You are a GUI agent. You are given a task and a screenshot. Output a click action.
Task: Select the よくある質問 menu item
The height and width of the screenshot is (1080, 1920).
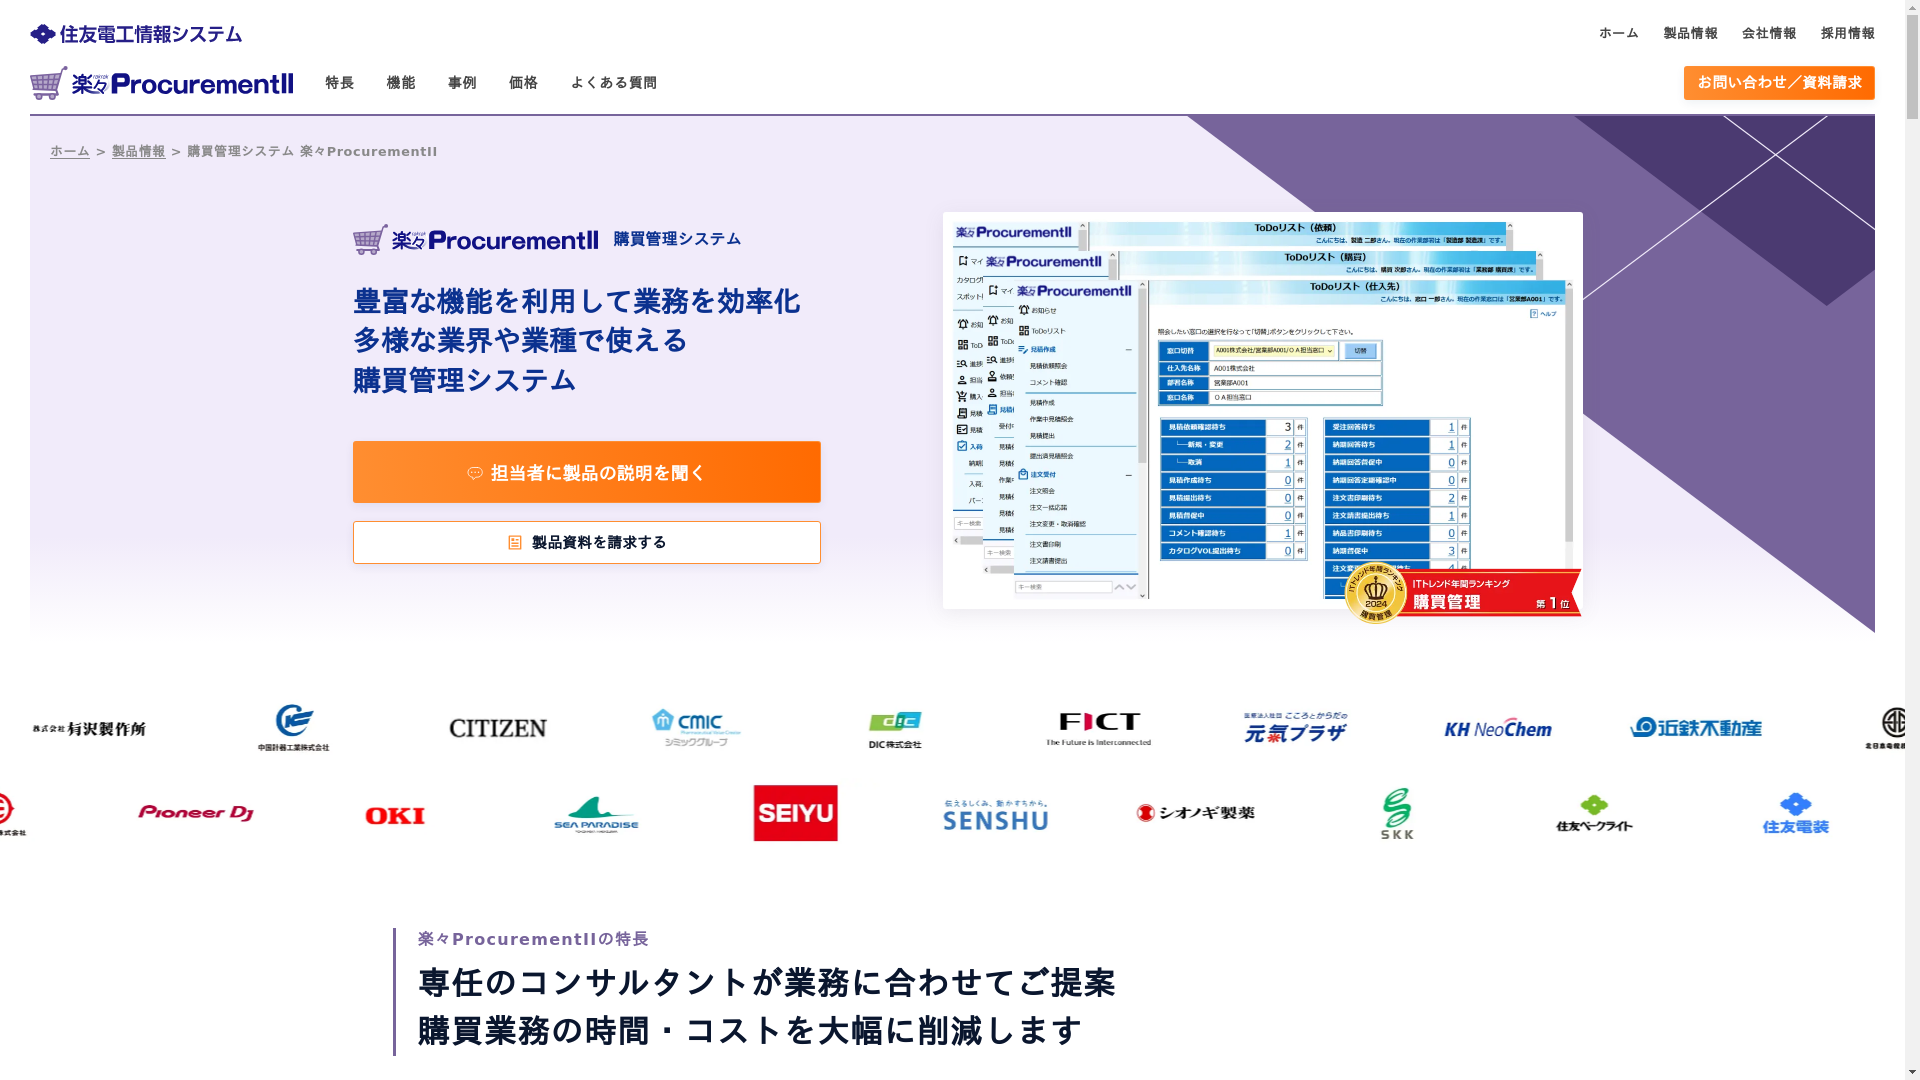click(x=613, y=83)
